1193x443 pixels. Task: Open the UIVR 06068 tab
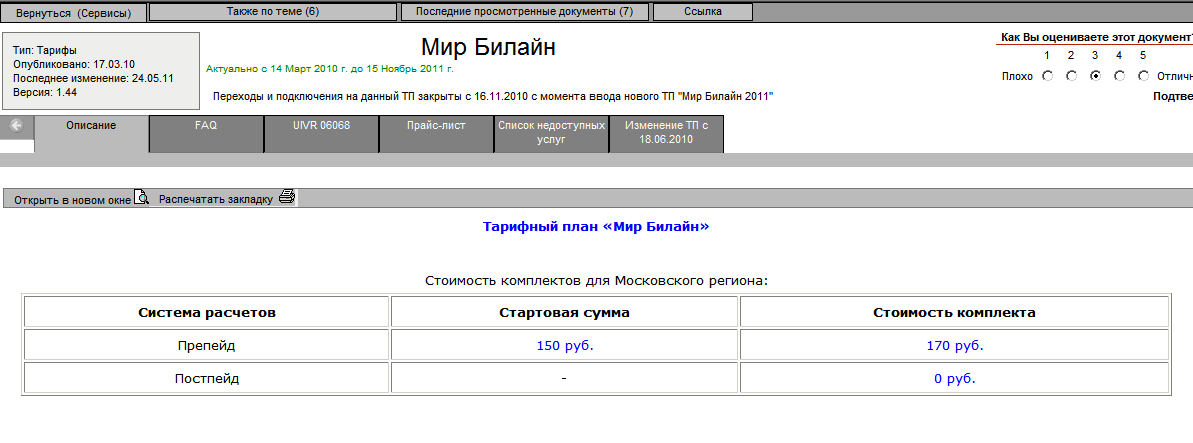click(321, 134)
